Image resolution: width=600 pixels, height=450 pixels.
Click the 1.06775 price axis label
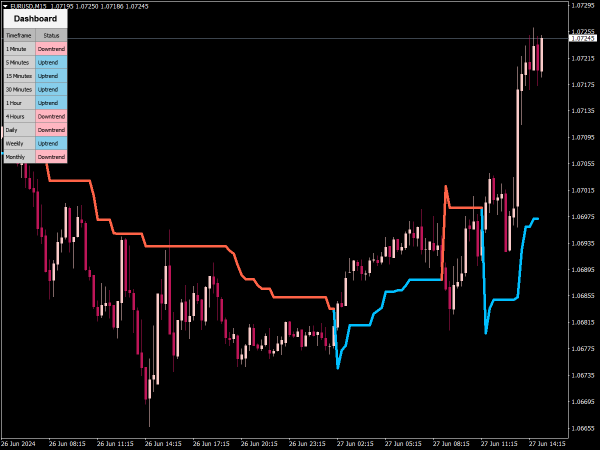[583, 349]
